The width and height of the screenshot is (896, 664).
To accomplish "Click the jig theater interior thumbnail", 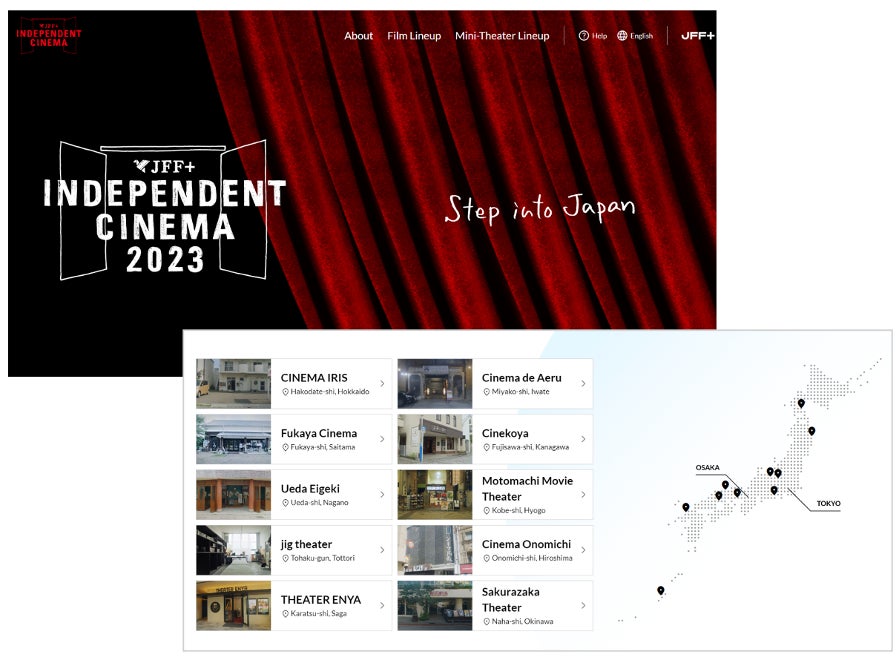I will (233, 550).
